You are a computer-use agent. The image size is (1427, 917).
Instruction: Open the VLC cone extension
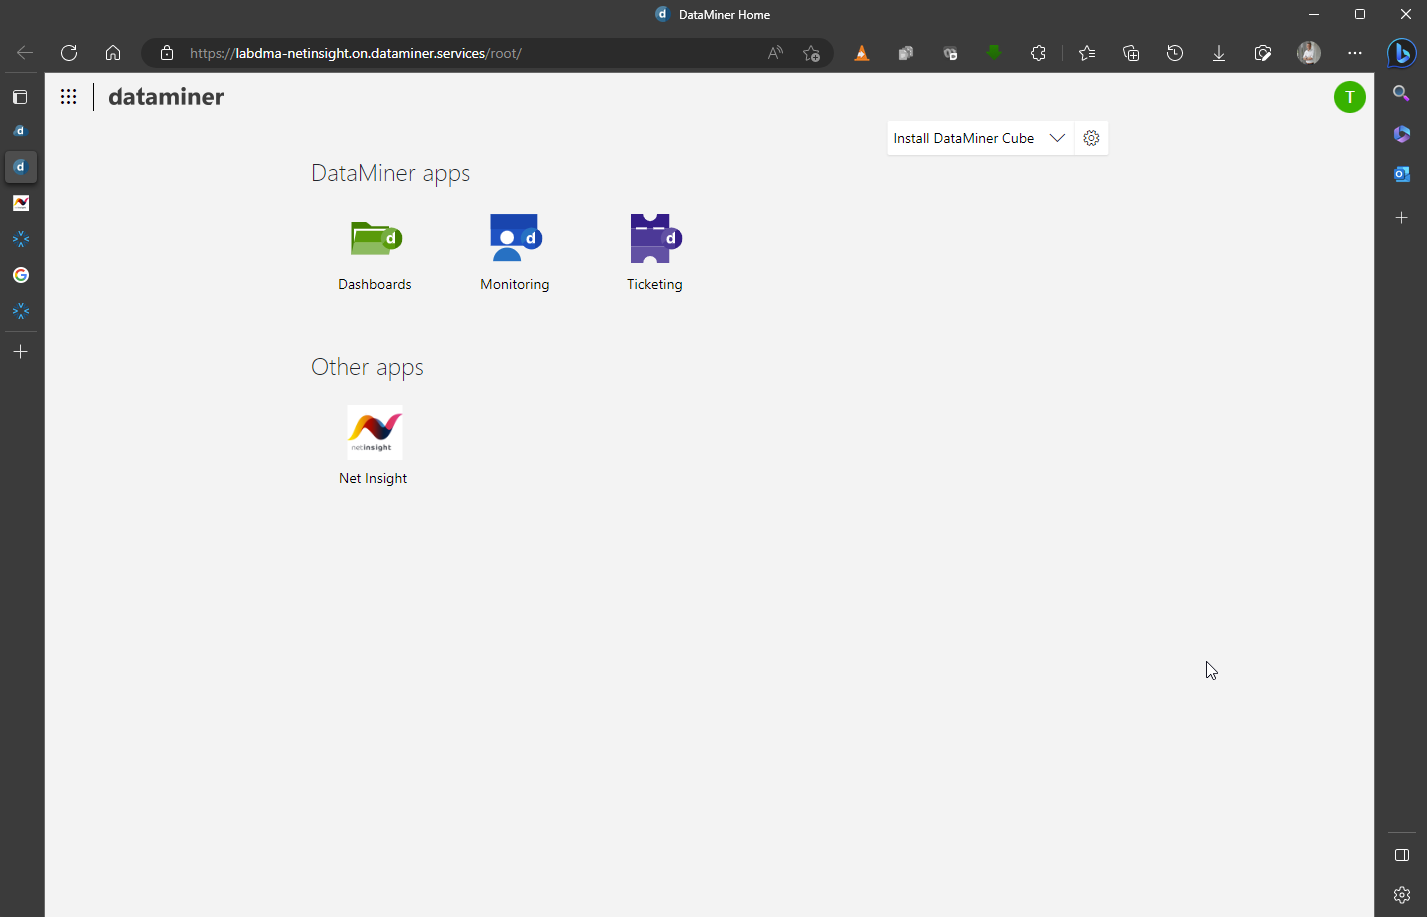tap(862, 53)
